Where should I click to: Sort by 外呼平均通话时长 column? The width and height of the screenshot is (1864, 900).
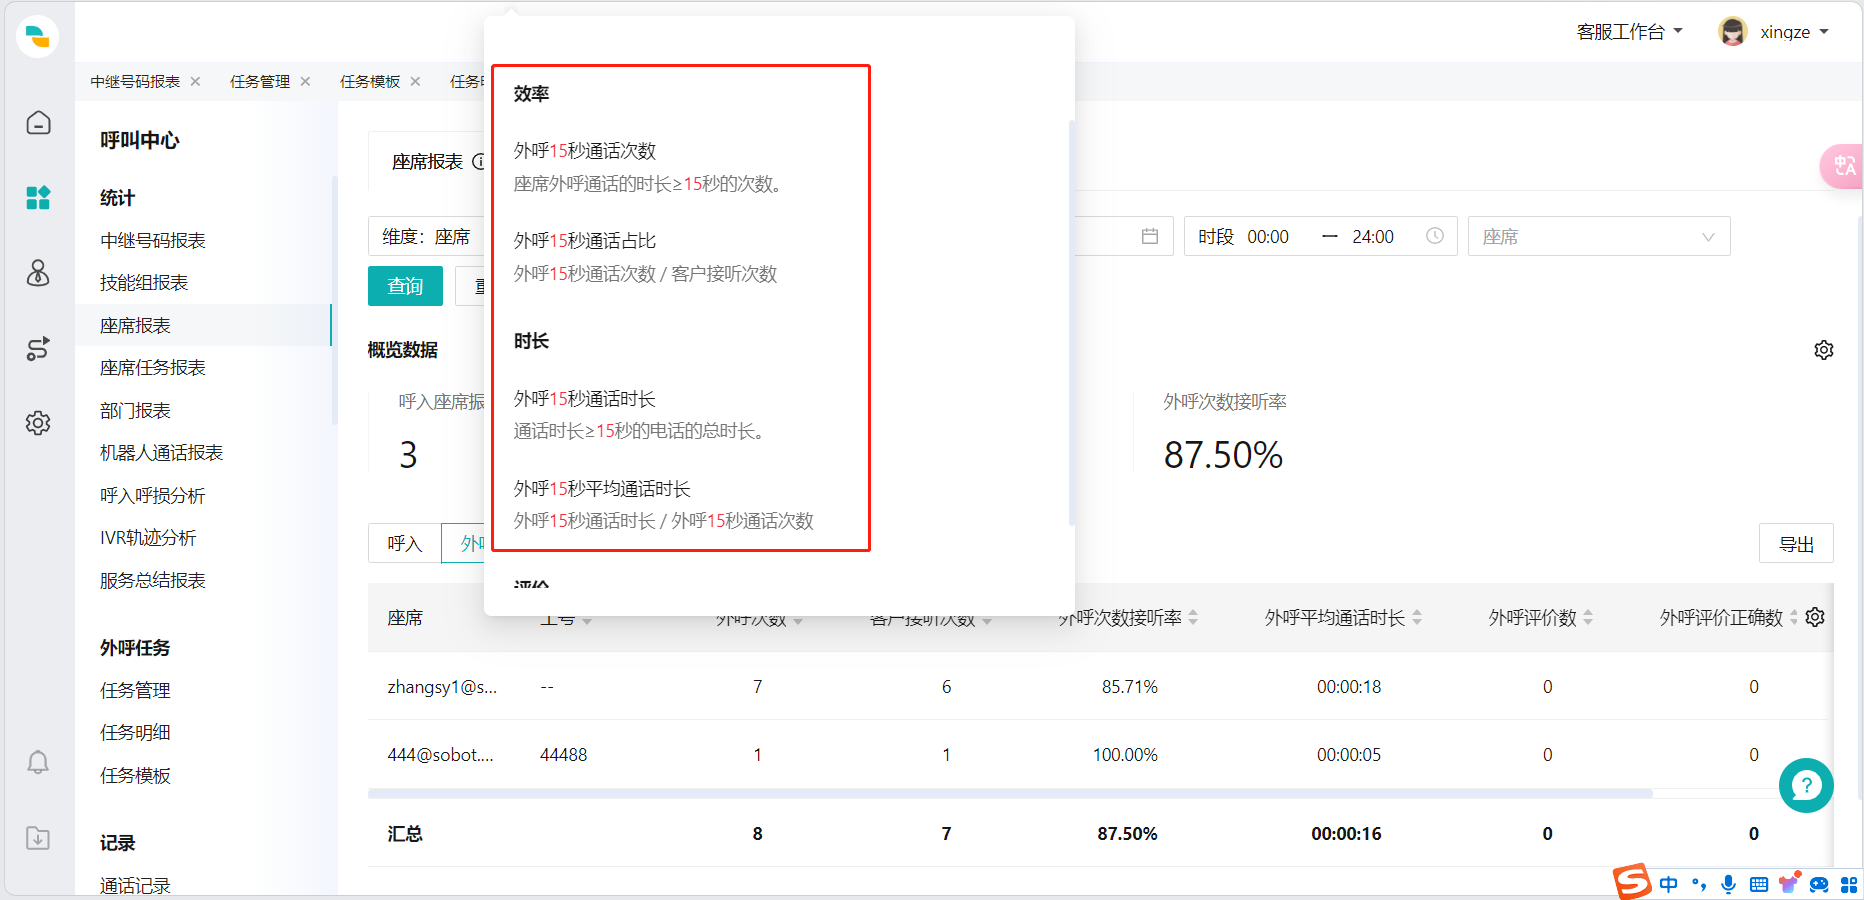coord(1417,618)
